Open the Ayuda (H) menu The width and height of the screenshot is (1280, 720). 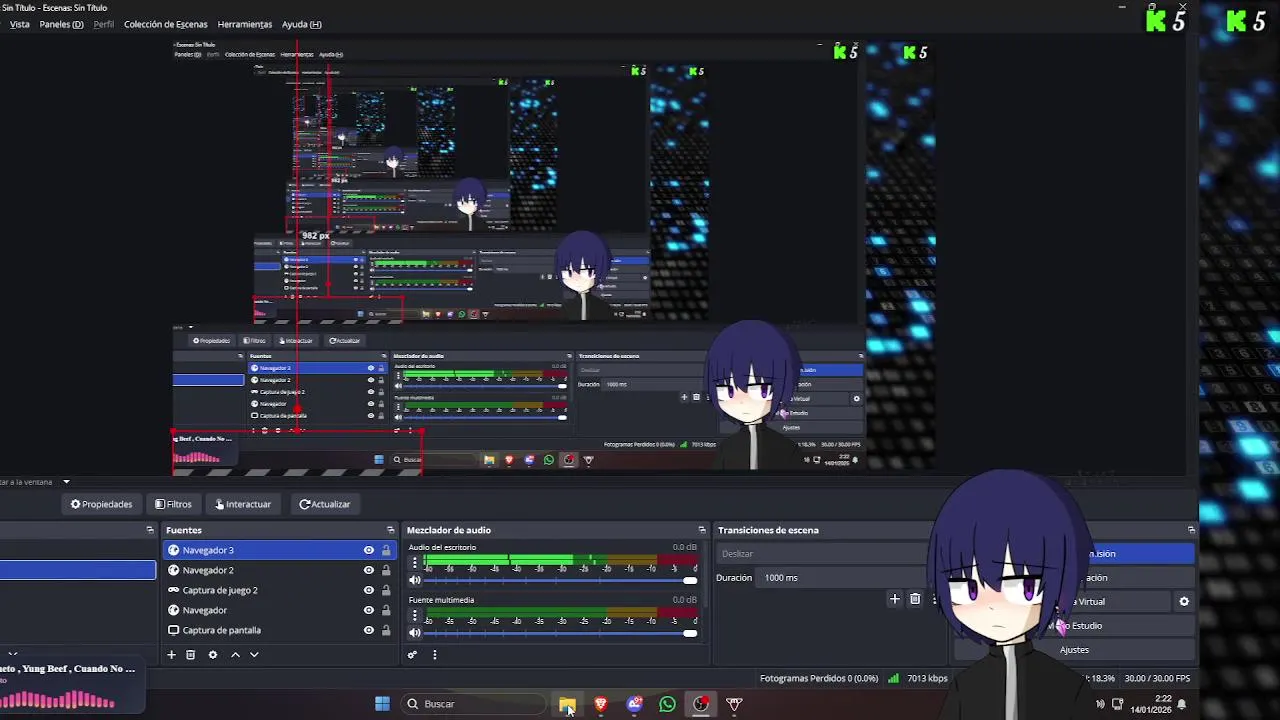[x=301, y=24]
